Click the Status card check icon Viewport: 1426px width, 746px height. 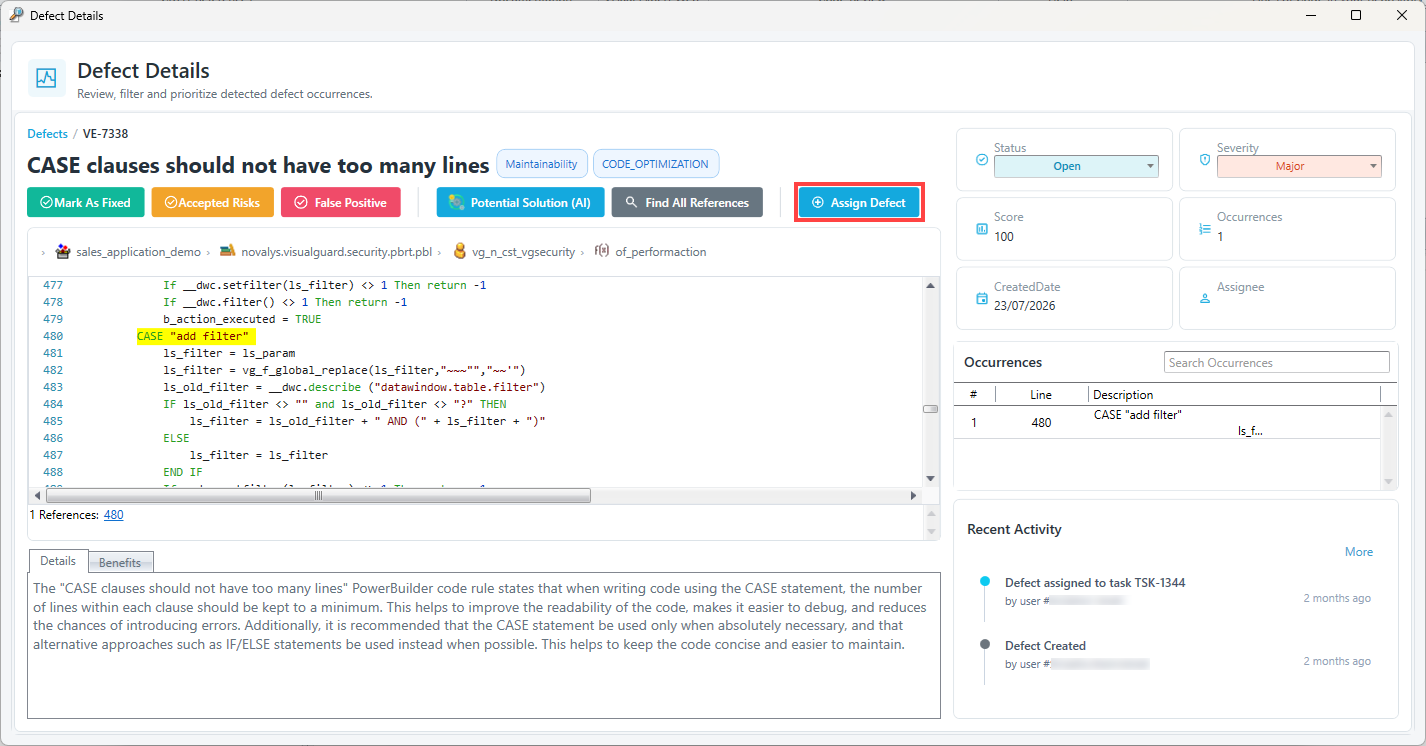click(981, 159)
